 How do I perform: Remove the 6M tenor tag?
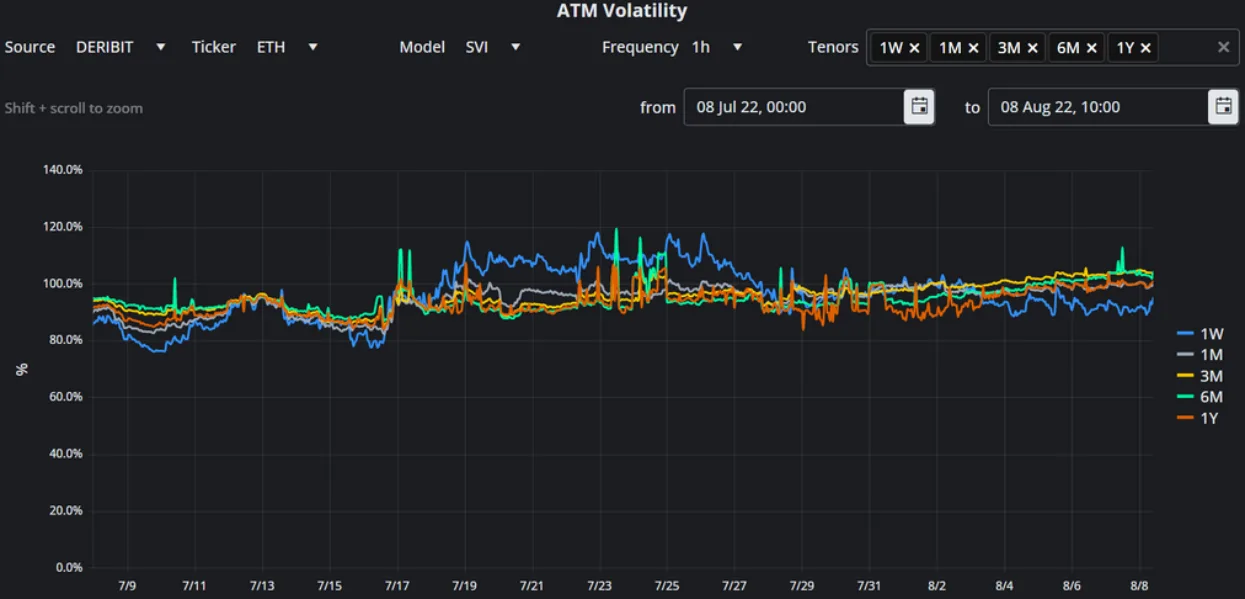point(1091,47)
